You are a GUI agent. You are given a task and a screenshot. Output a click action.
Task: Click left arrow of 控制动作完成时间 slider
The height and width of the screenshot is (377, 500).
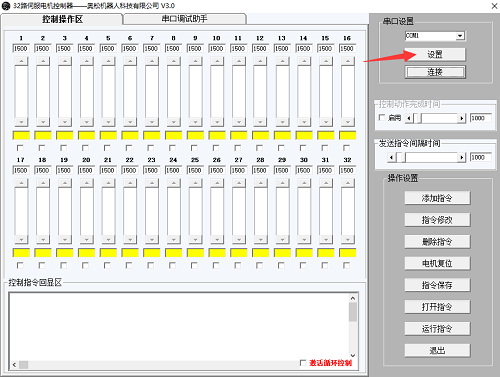tap(409, 118)
